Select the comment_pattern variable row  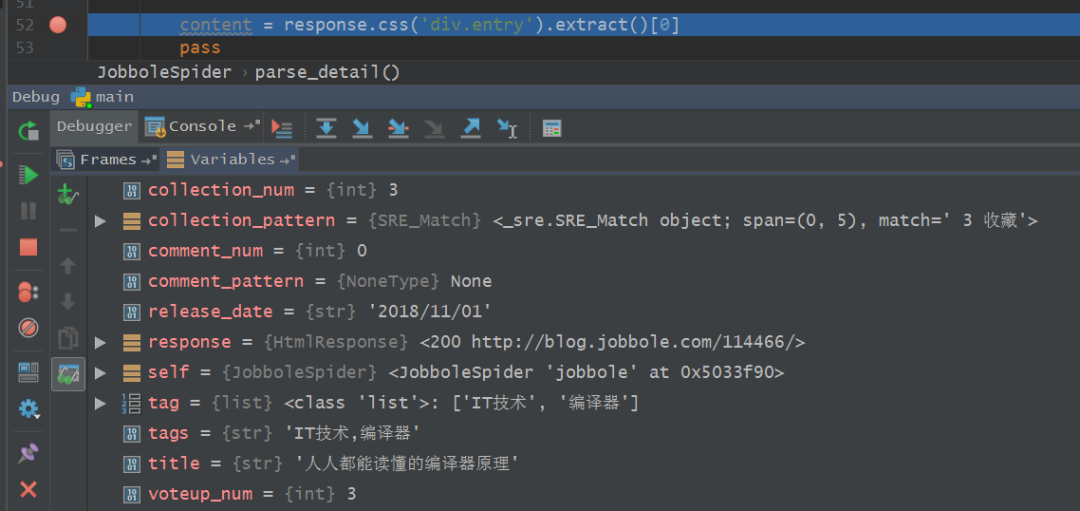point(583,282)
